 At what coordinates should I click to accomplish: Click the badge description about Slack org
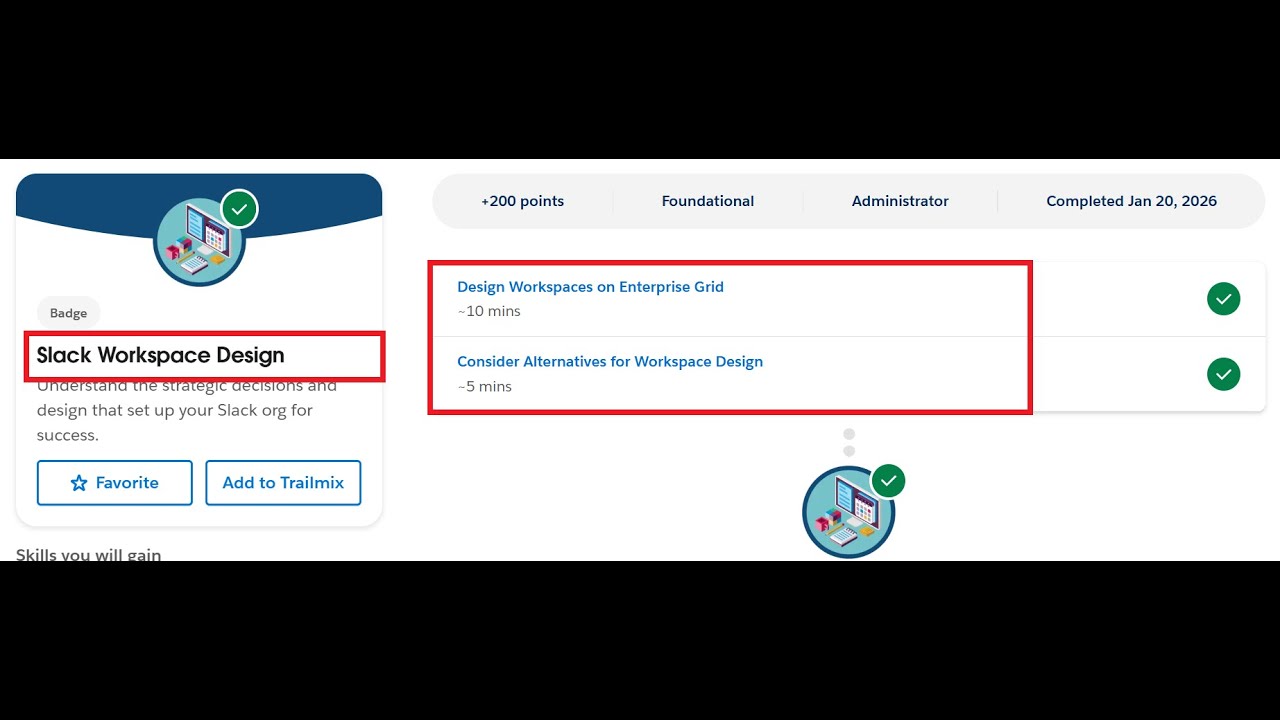[187, 411]
